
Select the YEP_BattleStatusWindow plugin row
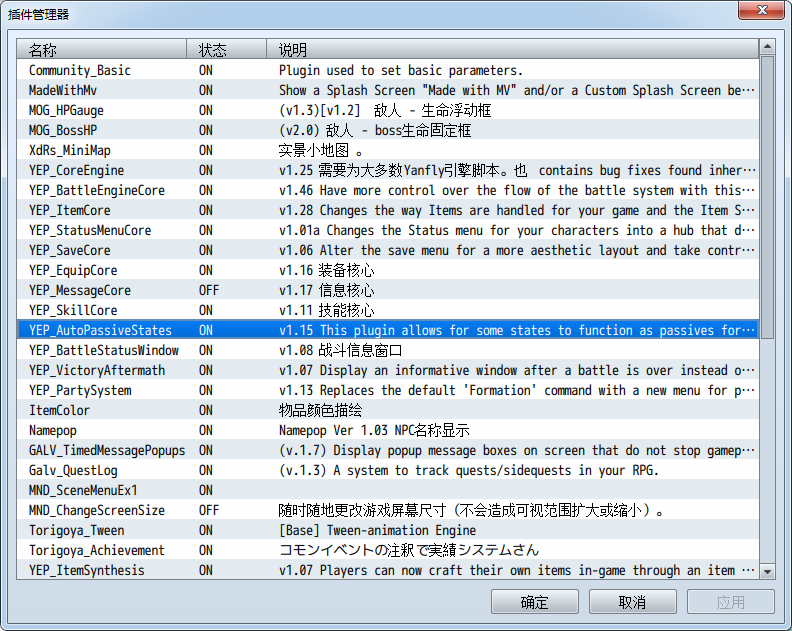[x=387, y=350]
